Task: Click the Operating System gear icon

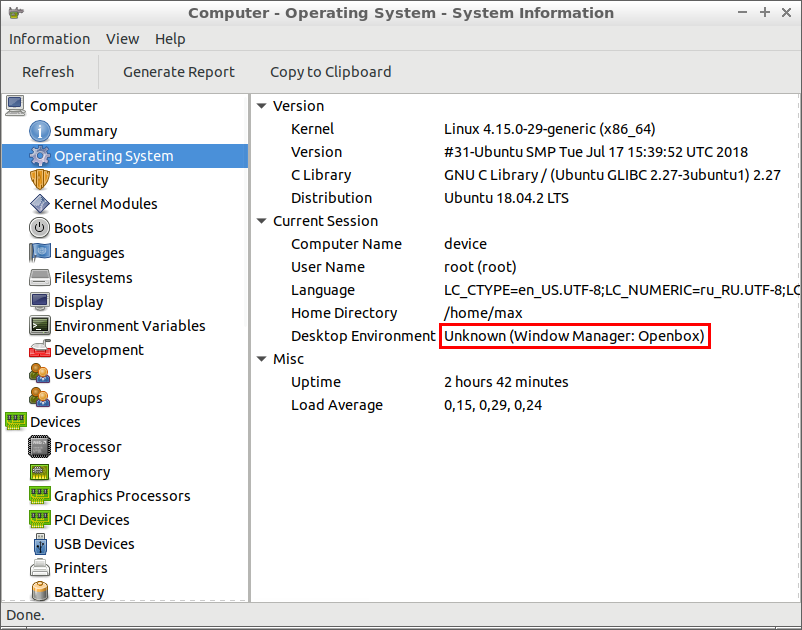Action: pyautogui.click(x=39, y=155)
